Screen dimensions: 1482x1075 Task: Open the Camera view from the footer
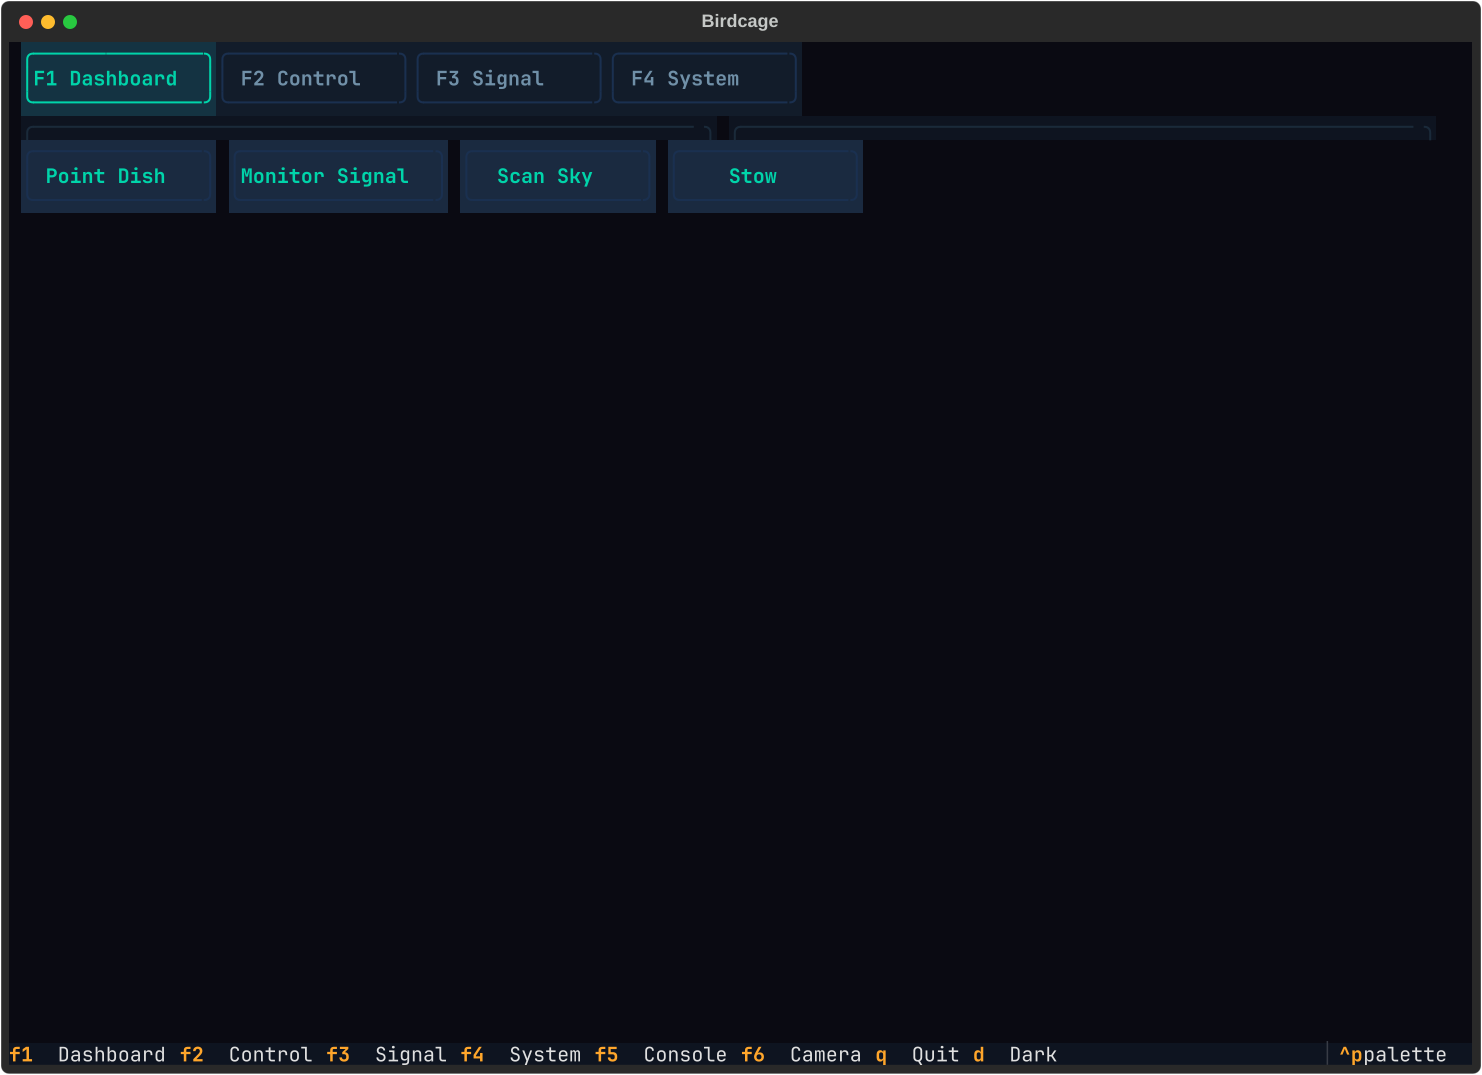825,1054
